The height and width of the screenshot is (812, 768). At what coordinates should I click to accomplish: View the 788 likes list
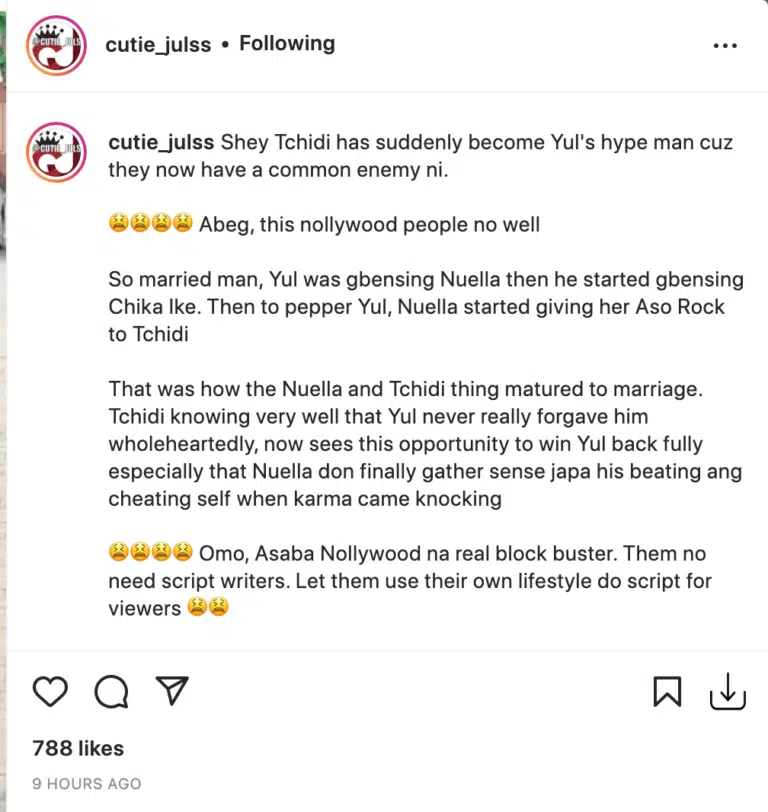[78, 748]
